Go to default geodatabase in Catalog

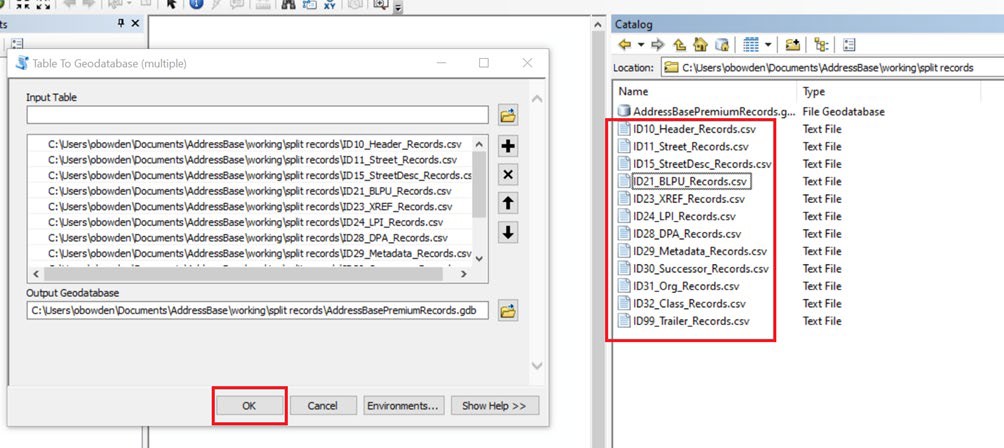point(722,45)
